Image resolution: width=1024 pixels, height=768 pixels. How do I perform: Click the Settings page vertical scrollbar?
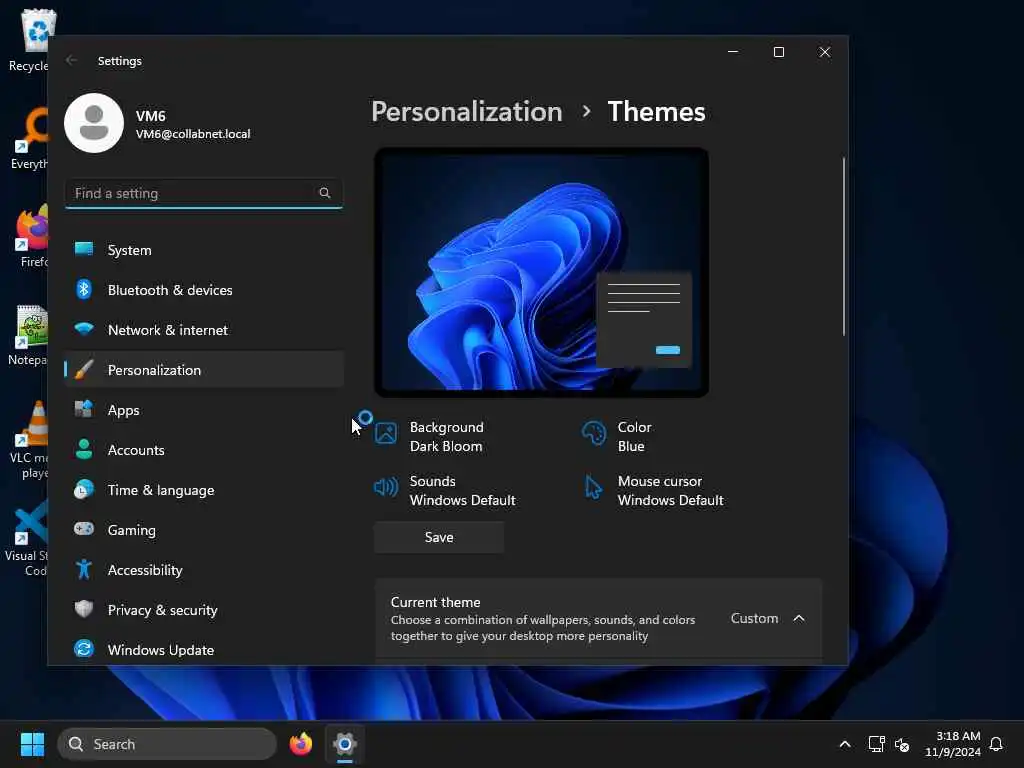(844, 247)
